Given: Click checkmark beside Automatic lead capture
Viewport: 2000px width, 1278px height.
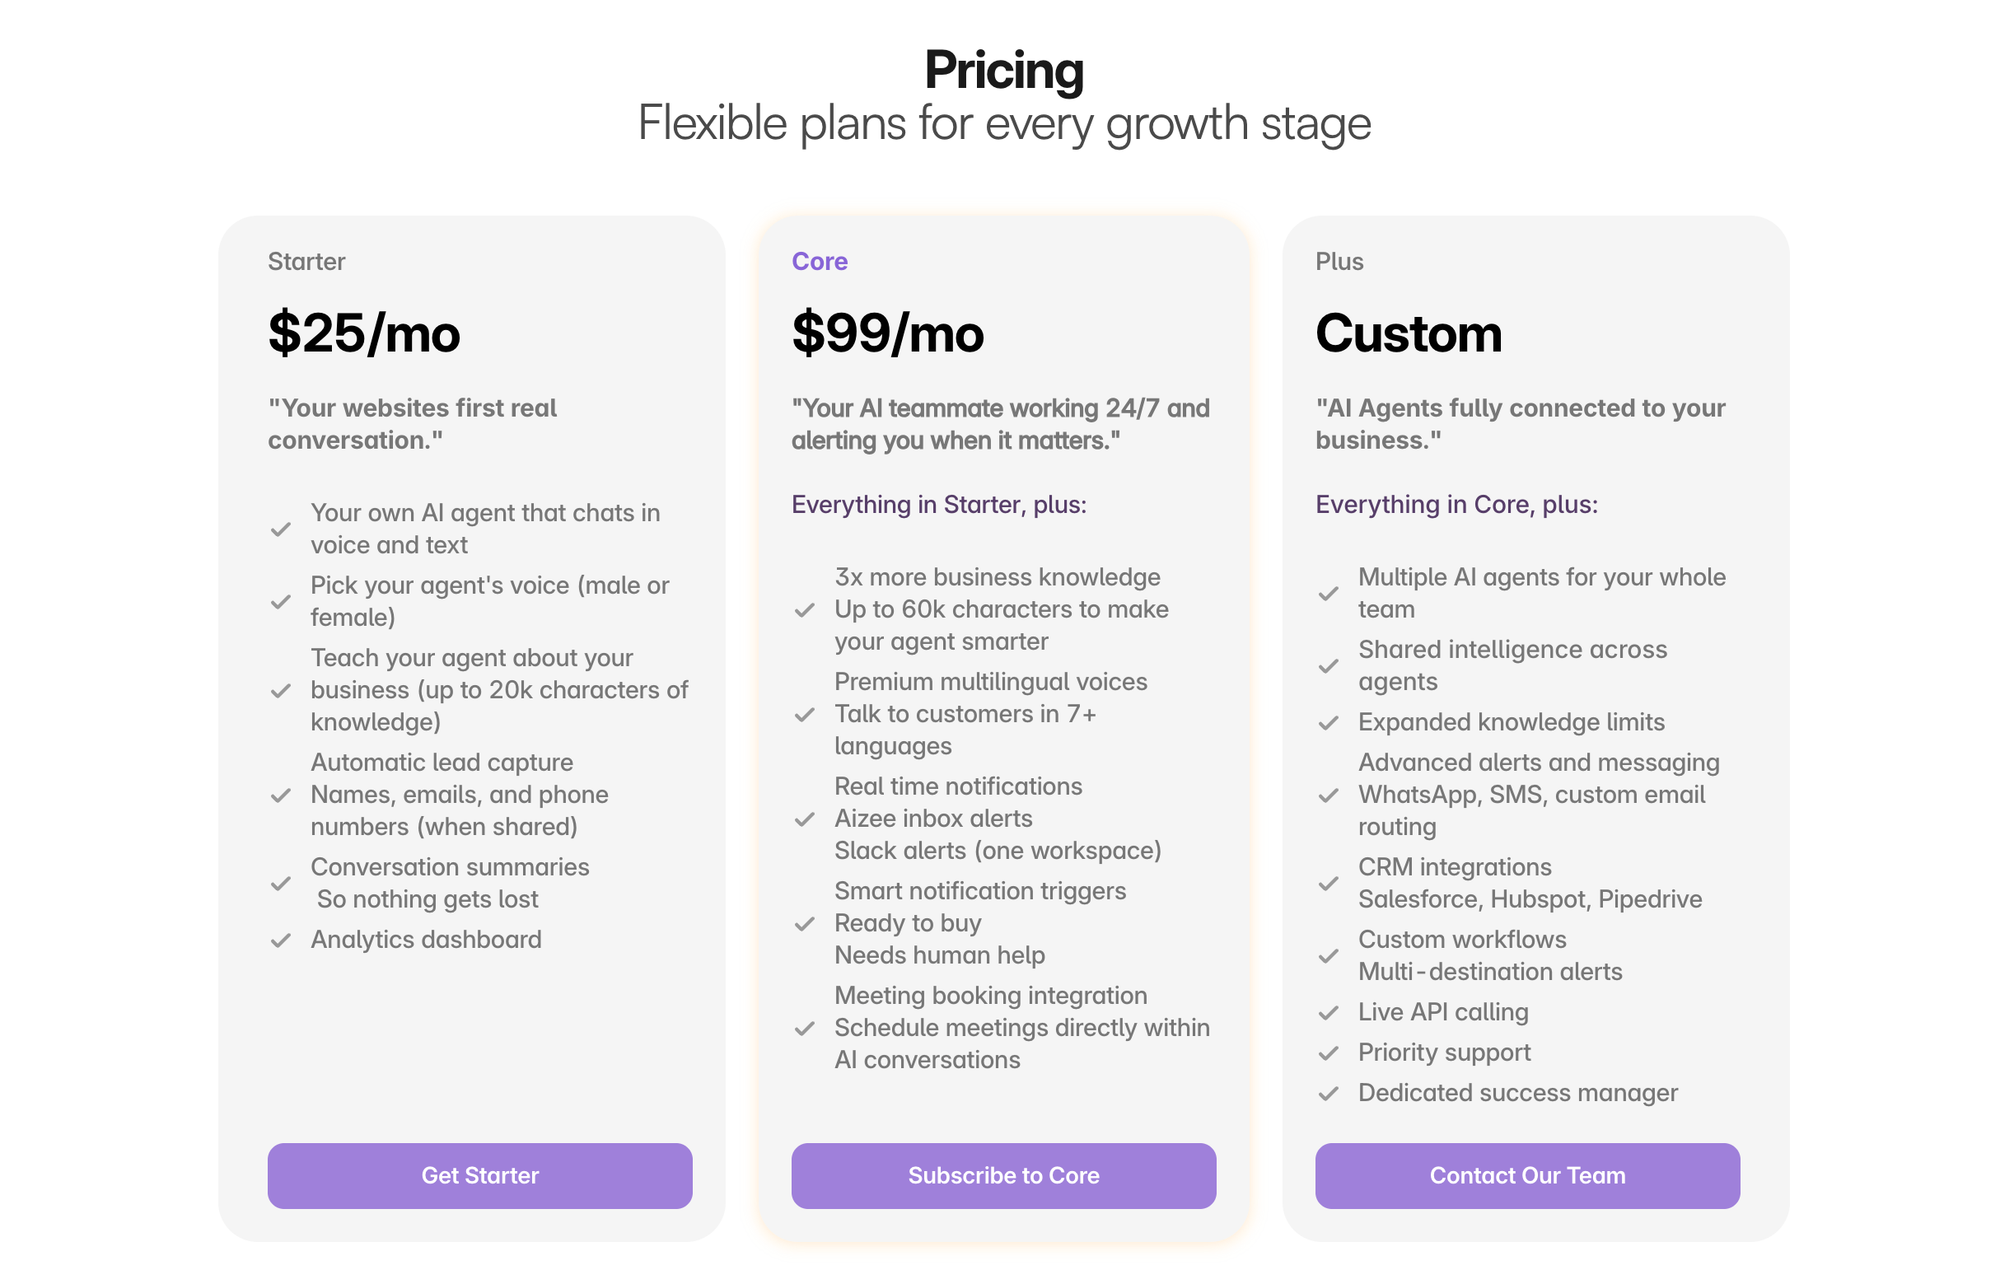Looking at the screenshot, I should [281, 795].
